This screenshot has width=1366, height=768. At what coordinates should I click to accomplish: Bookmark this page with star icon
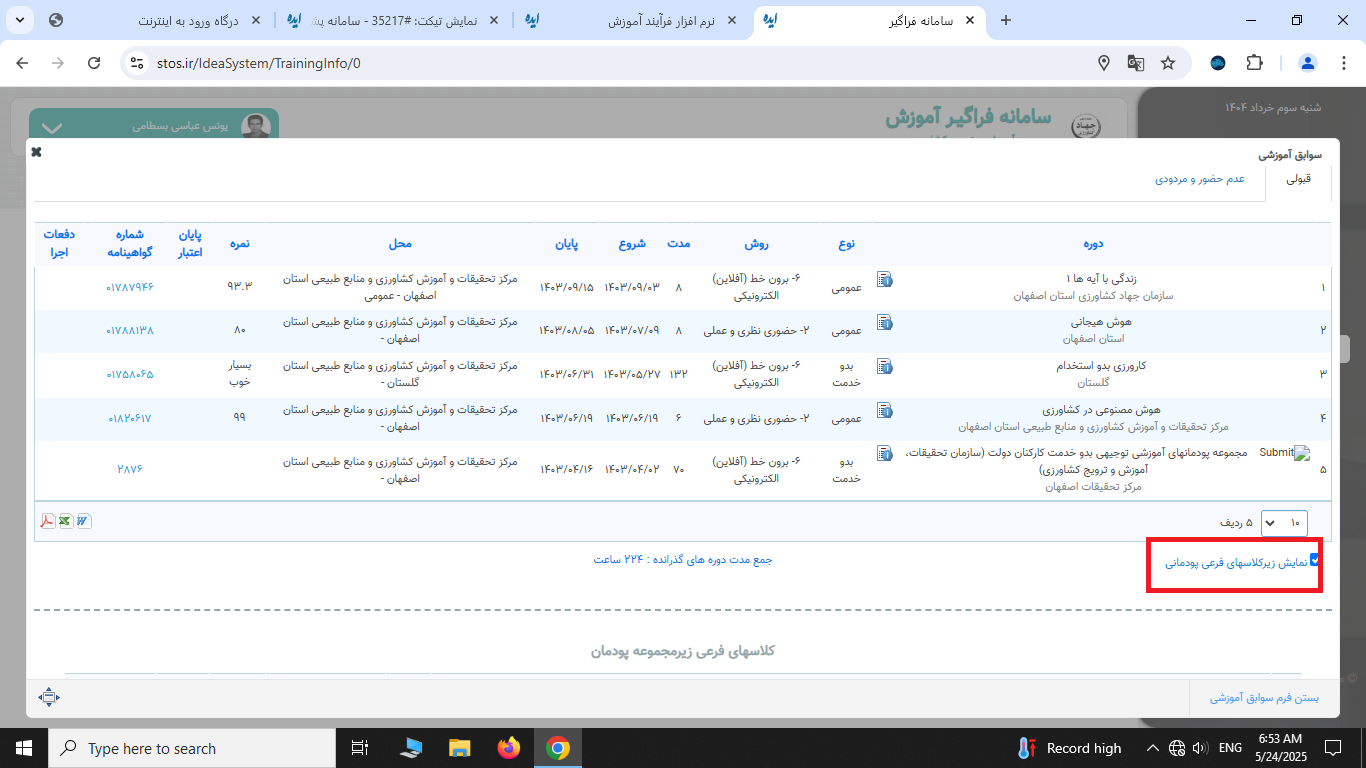tap(1167, 63)
